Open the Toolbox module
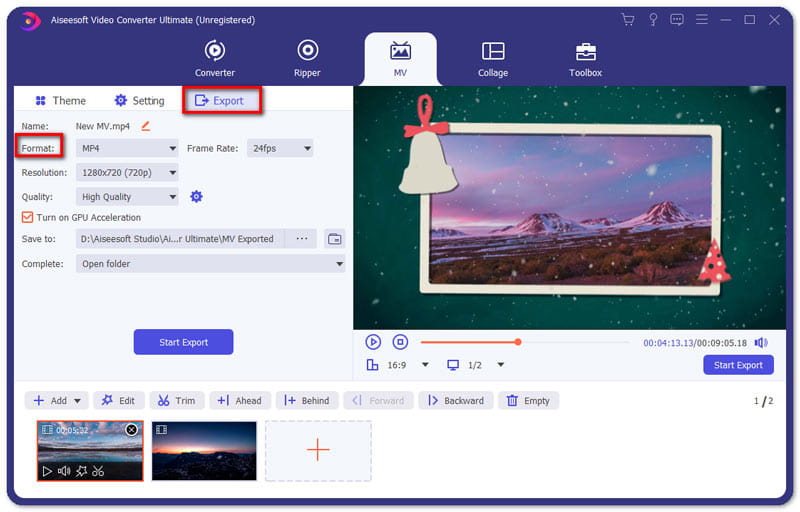This screenshot has width=800, height=512. 585,59
